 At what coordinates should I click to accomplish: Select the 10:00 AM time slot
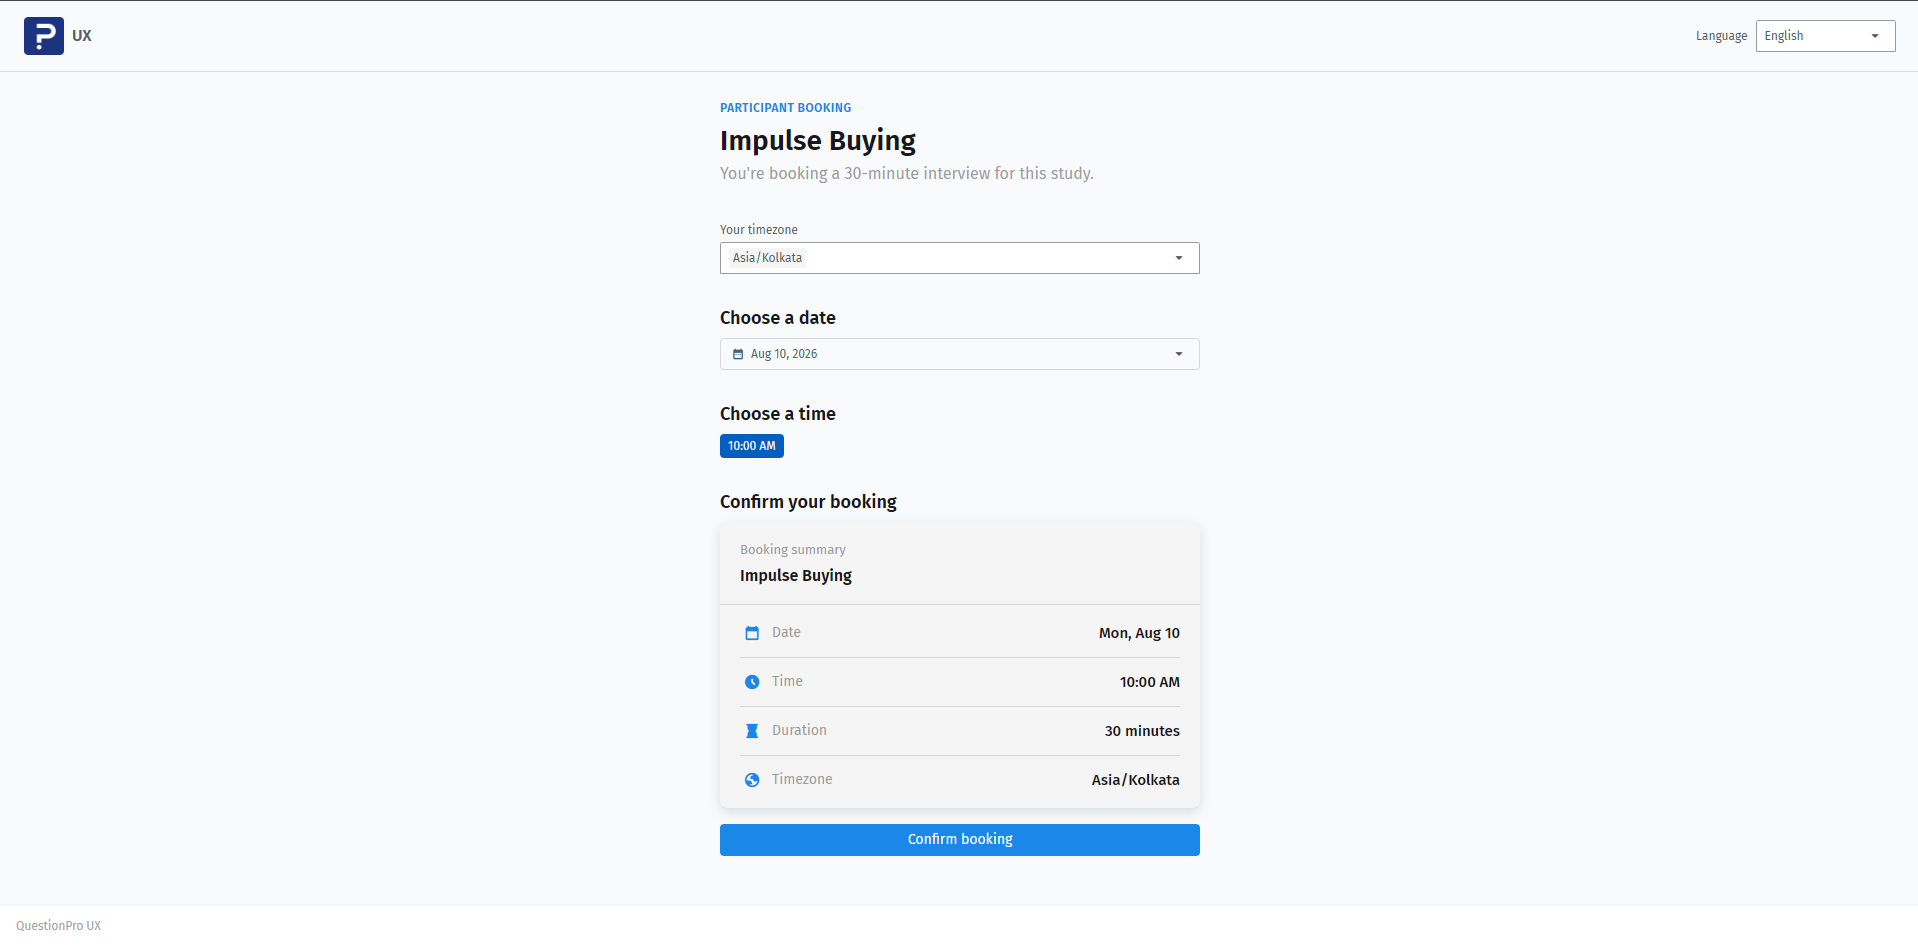click(752, 446)
